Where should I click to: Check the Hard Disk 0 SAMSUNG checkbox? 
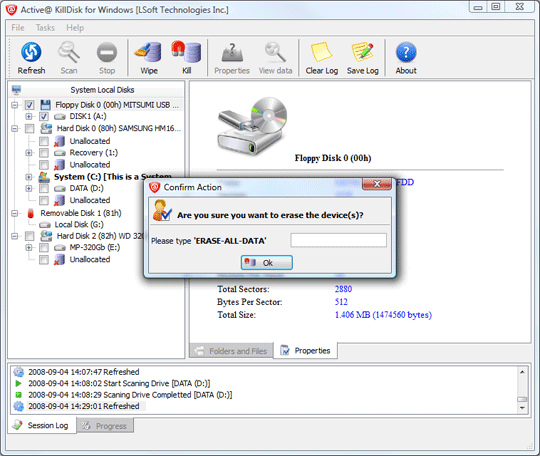click(30, 128)
